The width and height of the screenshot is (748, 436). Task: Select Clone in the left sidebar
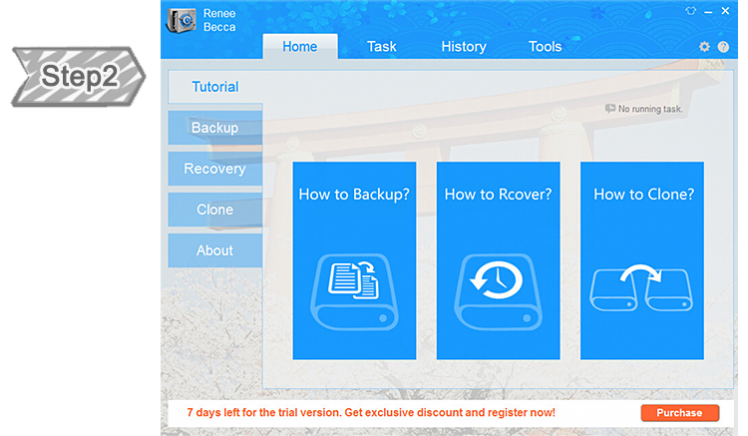[215, 210]
